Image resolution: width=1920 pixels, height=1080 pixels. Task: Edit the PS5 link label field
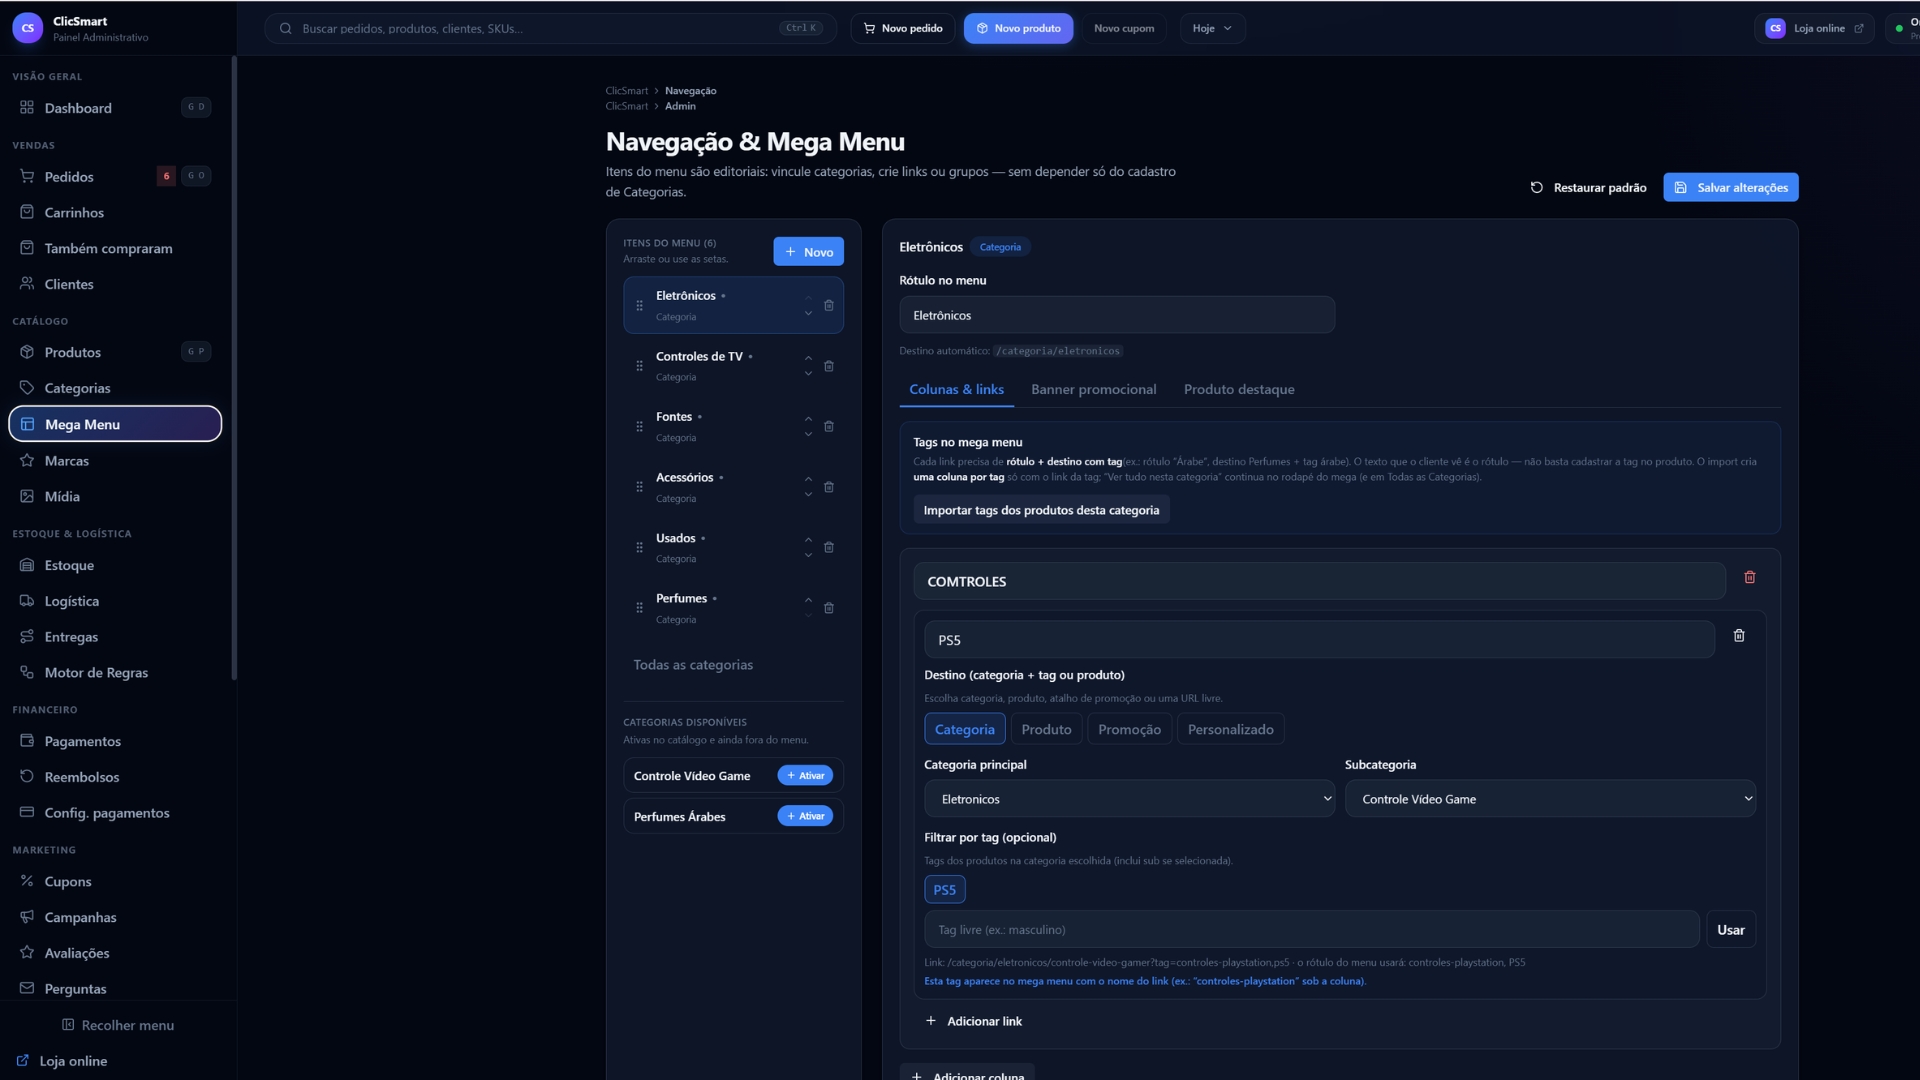point(1320,640)
